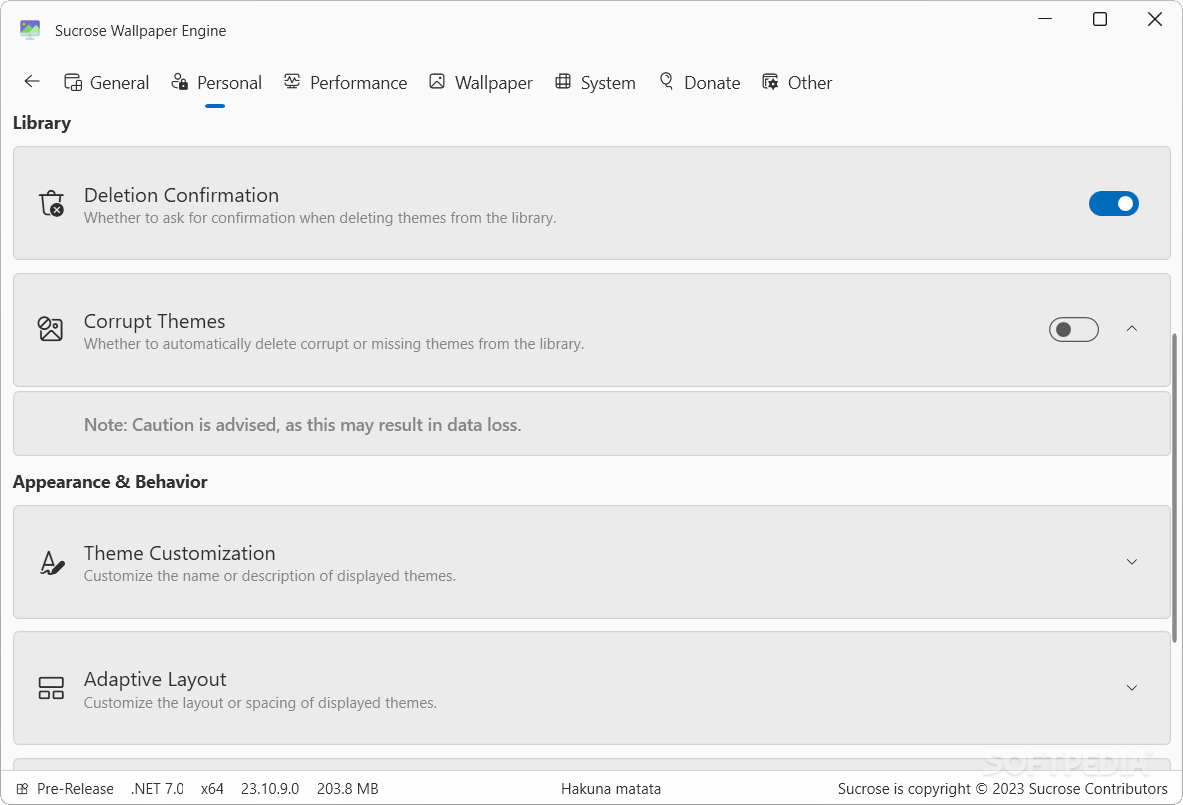Click the Pre-Release status bar icon
This screenshot has height=805, width=1183.
tap(23, 788)
